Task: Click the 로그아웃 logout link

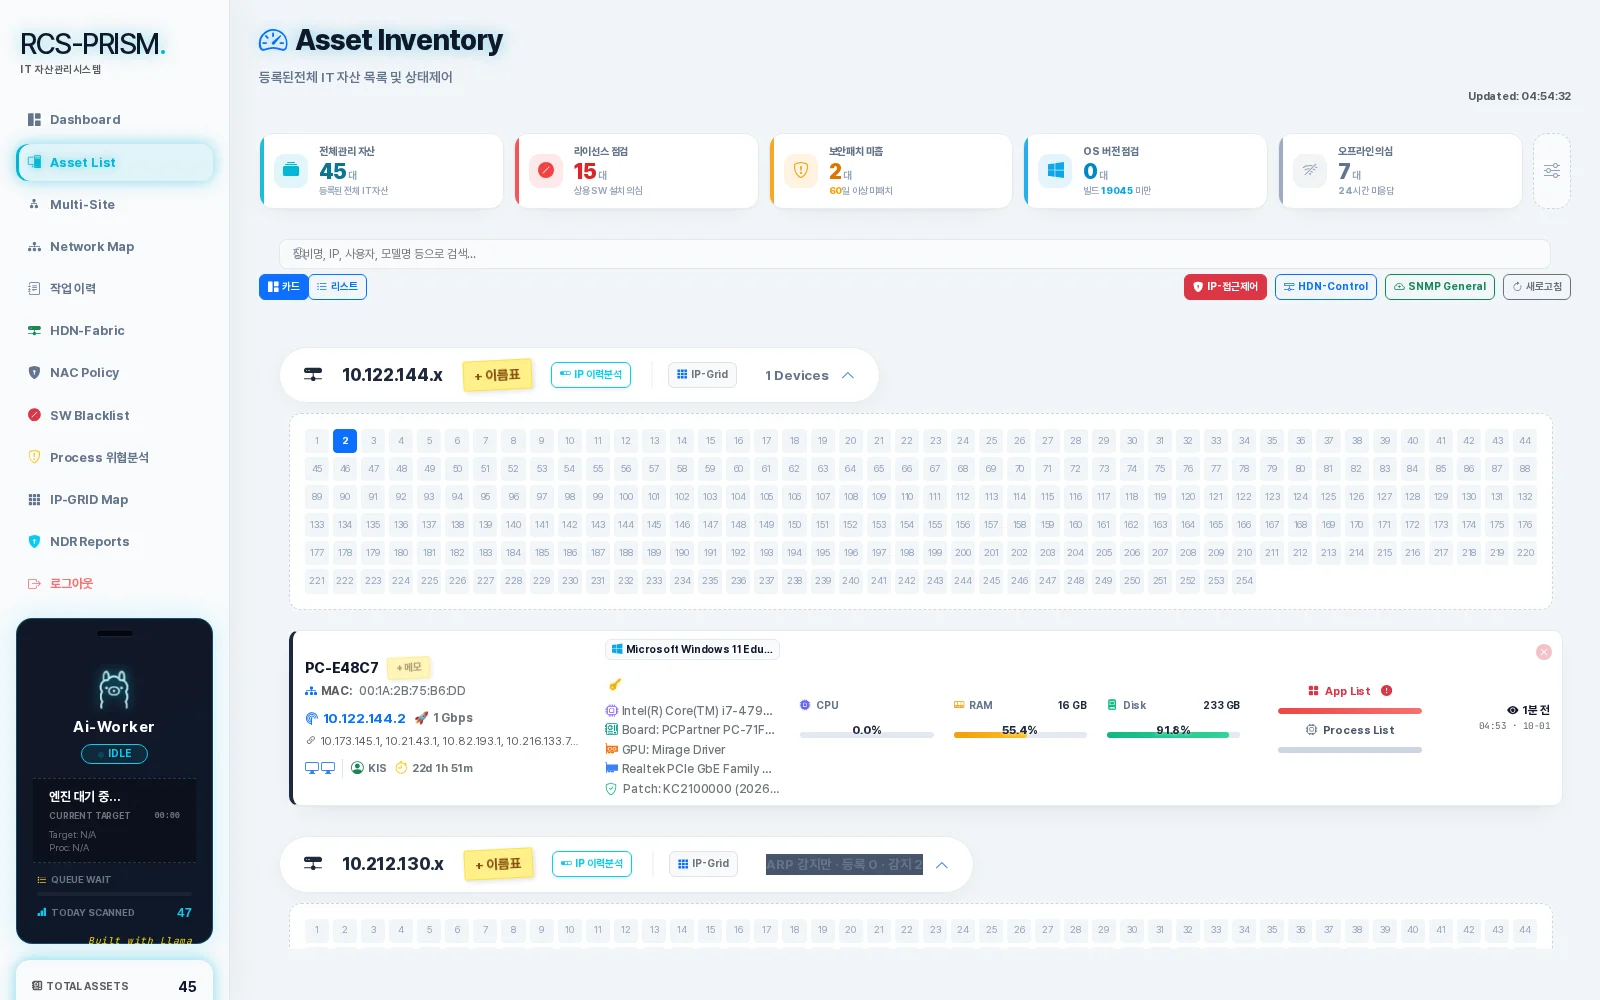Action: tap(115, 584)
